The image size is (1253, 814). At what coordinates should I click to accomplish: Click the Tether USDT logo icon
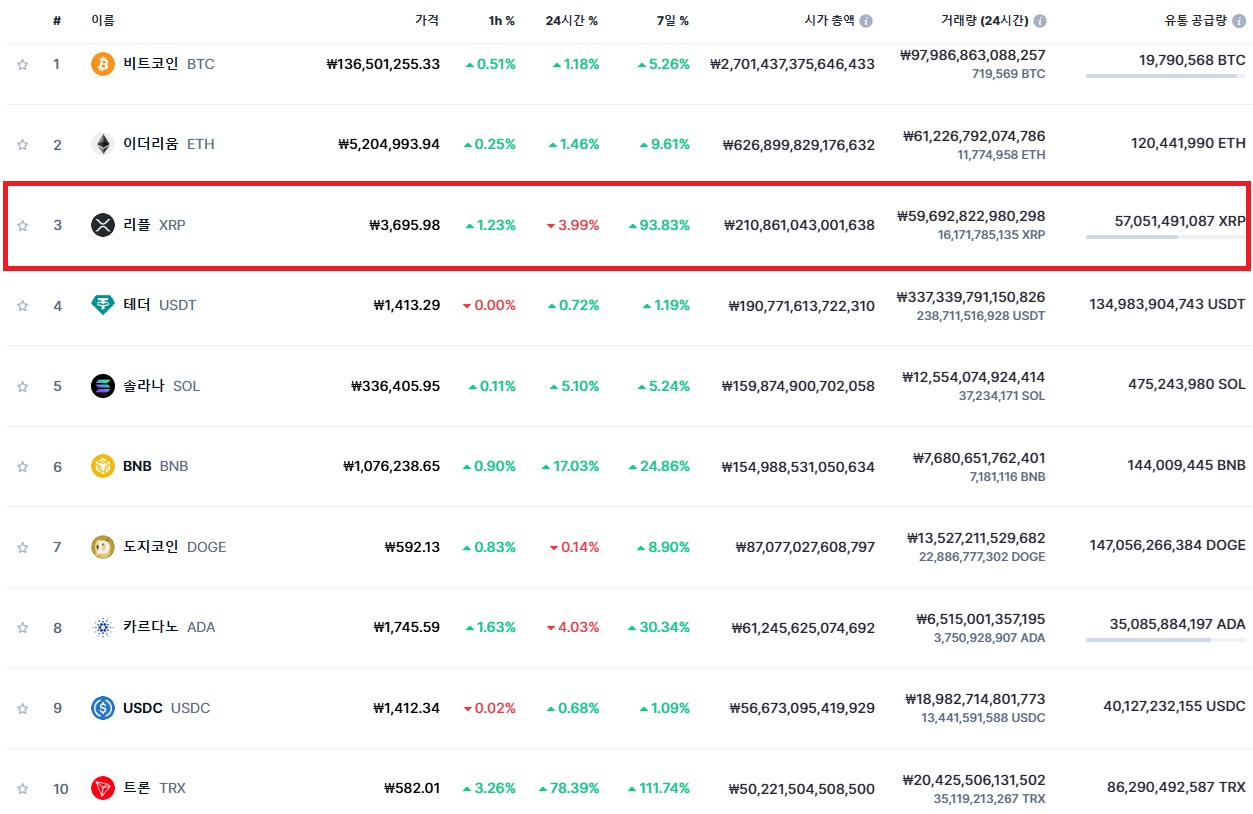pos(103,305)
